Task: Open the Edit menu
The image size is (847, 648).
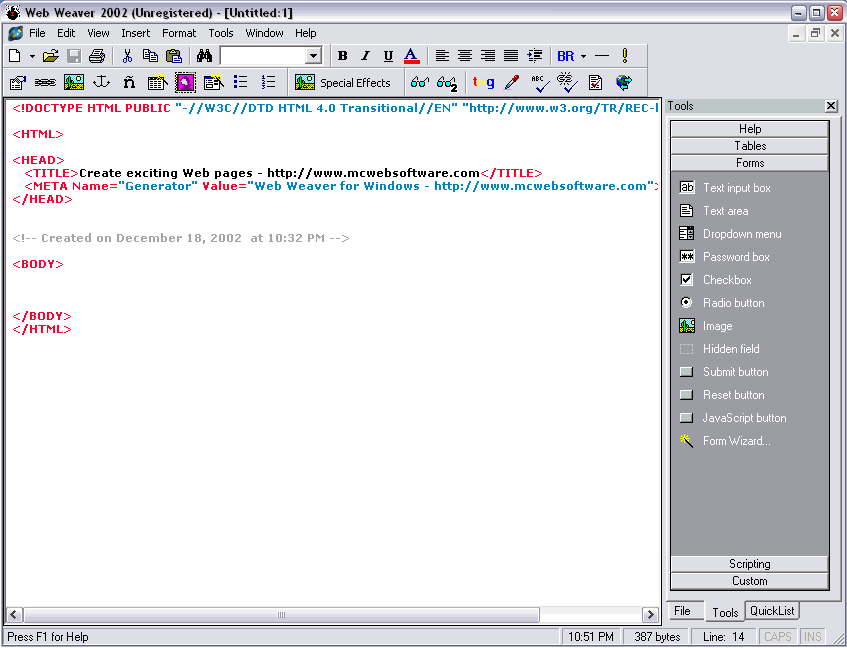Action: (x=66, y=33)
